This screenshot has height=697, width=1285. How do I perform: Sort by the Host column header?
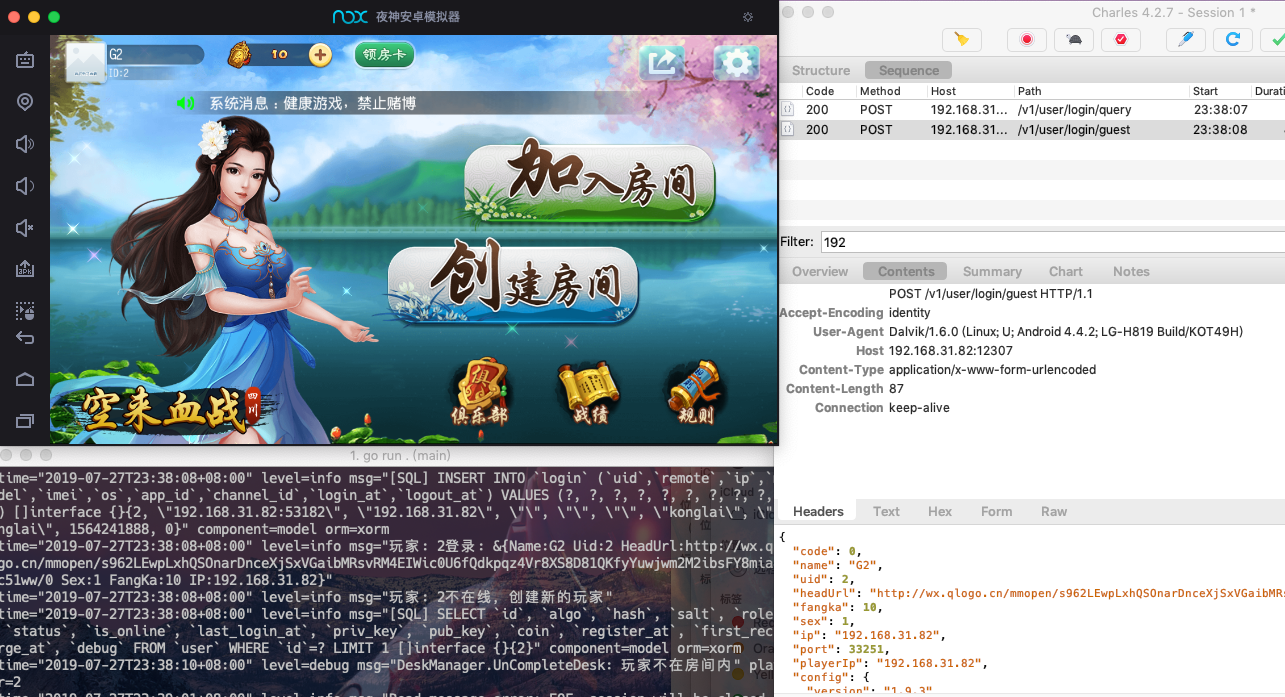click(x=969, y=91)
